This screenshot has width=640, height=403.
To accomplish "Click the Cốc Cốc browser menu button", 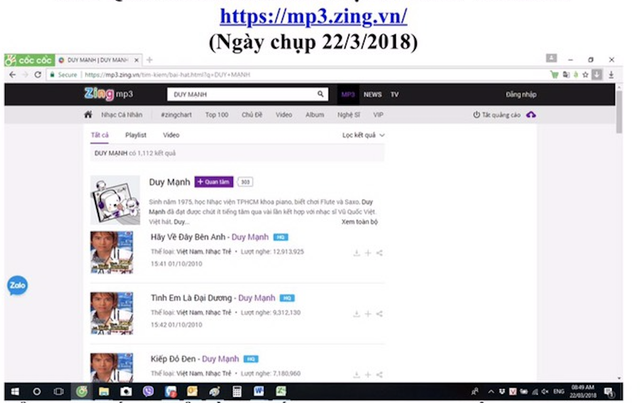I will tap(29, 60).
